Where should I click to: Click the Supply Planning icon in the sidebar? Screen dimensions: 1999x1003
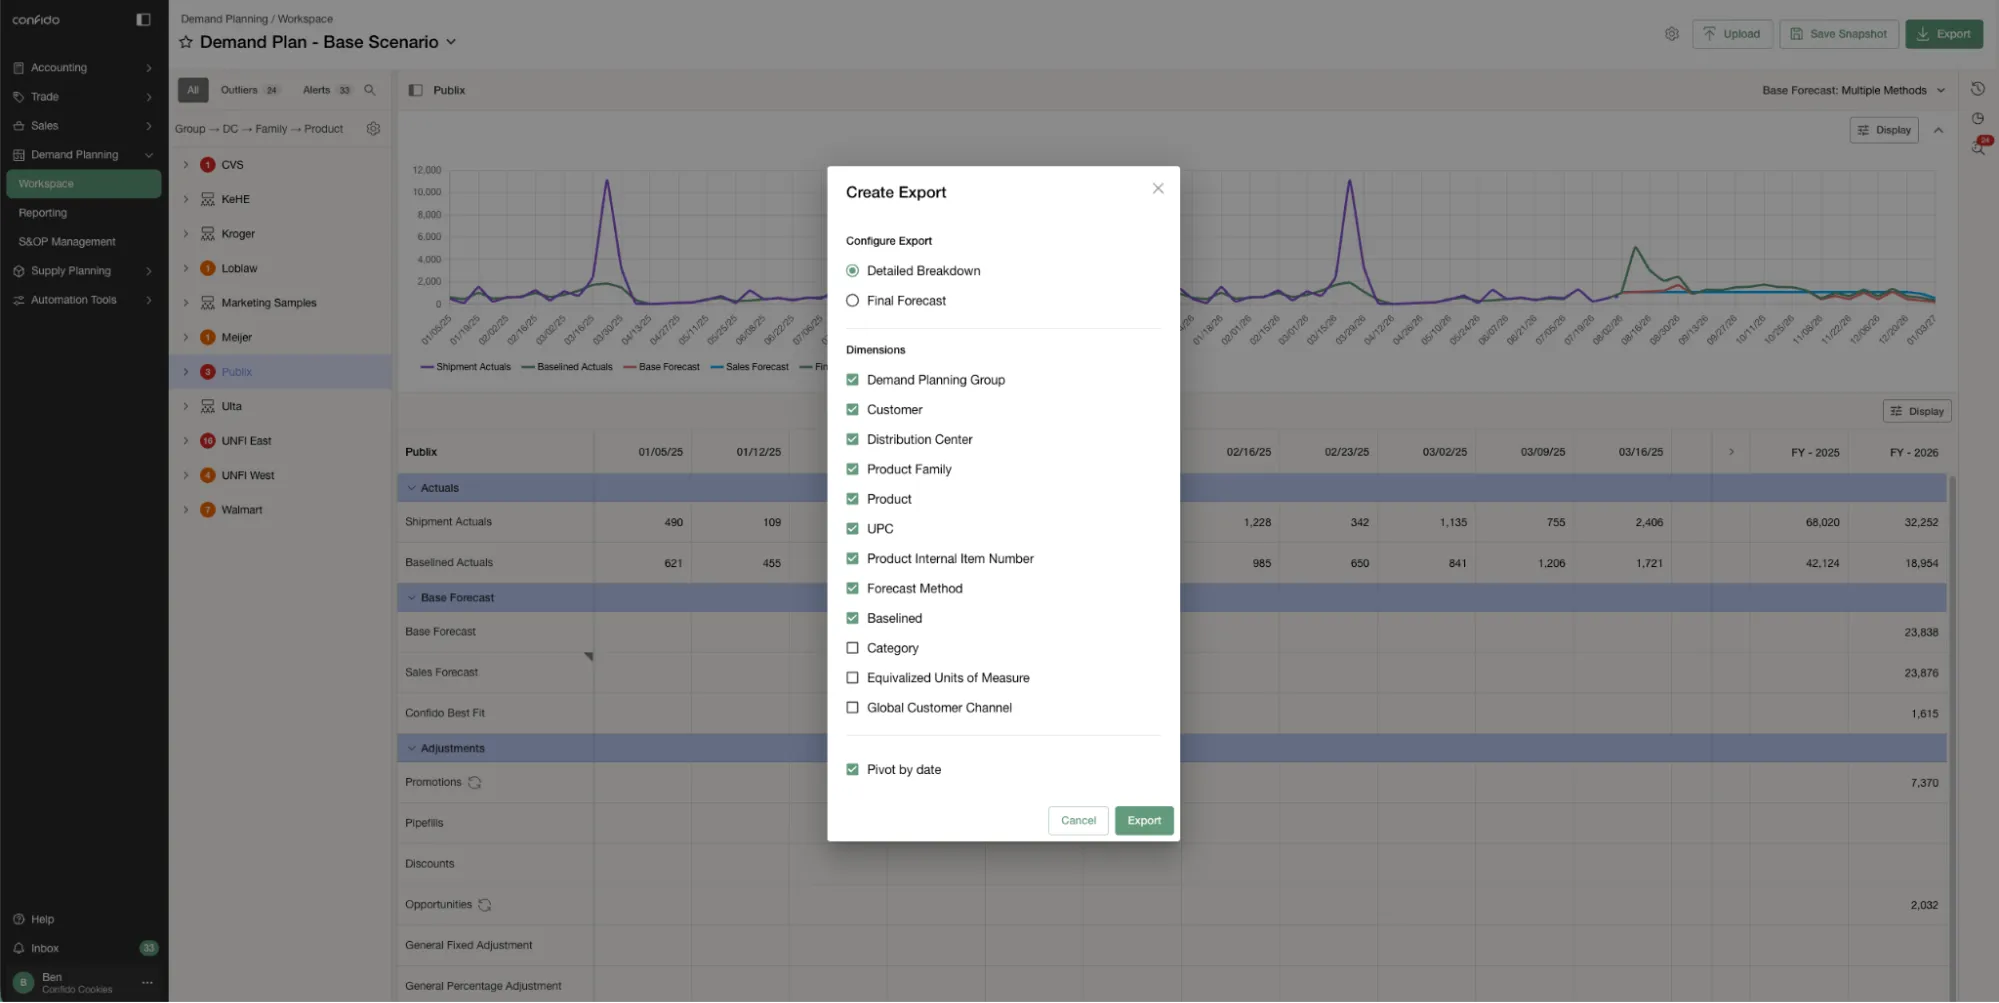point(19,271)
